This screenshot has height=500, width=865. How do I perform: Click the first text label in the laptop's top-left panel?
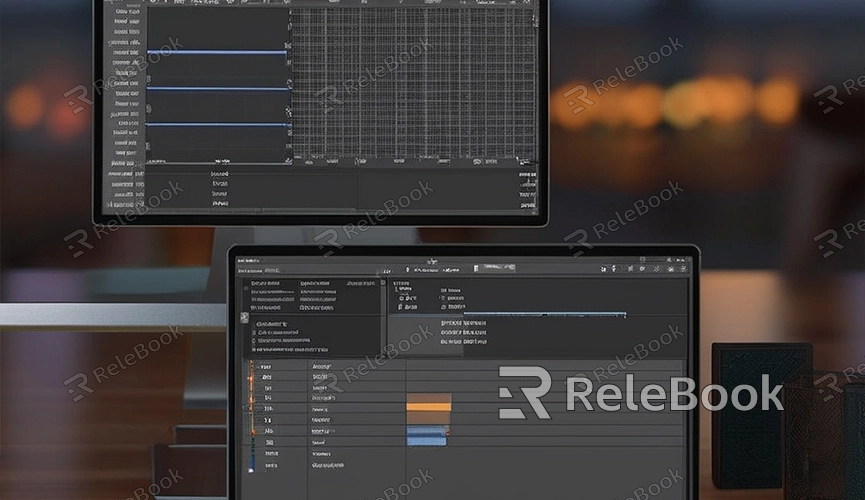point(266,284)
